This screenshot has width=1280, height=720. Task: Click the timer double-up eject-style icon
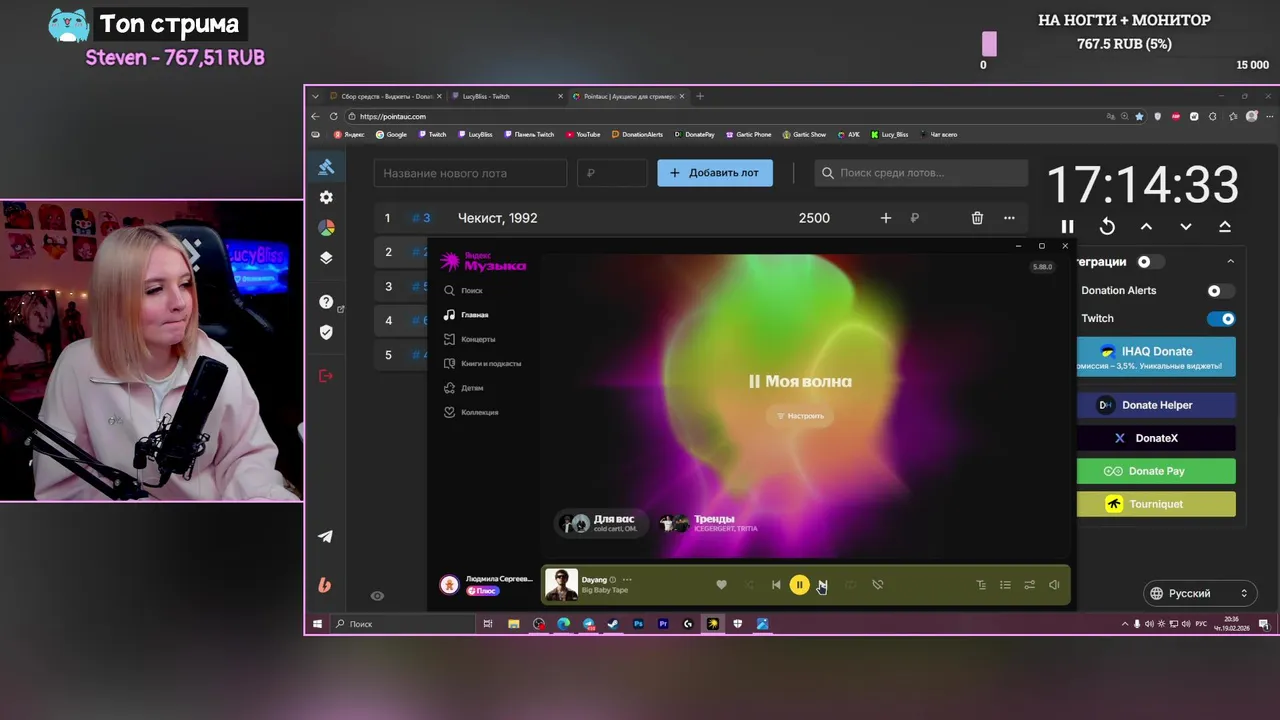coord(1225,227)
